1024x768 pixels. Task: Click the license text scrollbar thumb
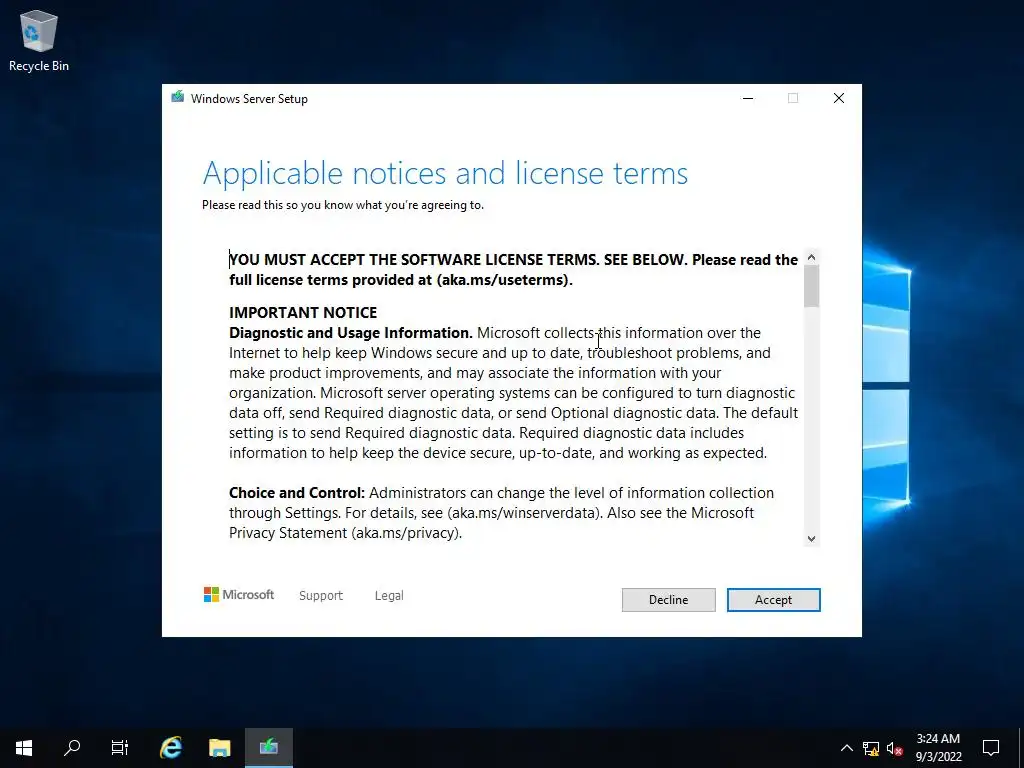811,286
